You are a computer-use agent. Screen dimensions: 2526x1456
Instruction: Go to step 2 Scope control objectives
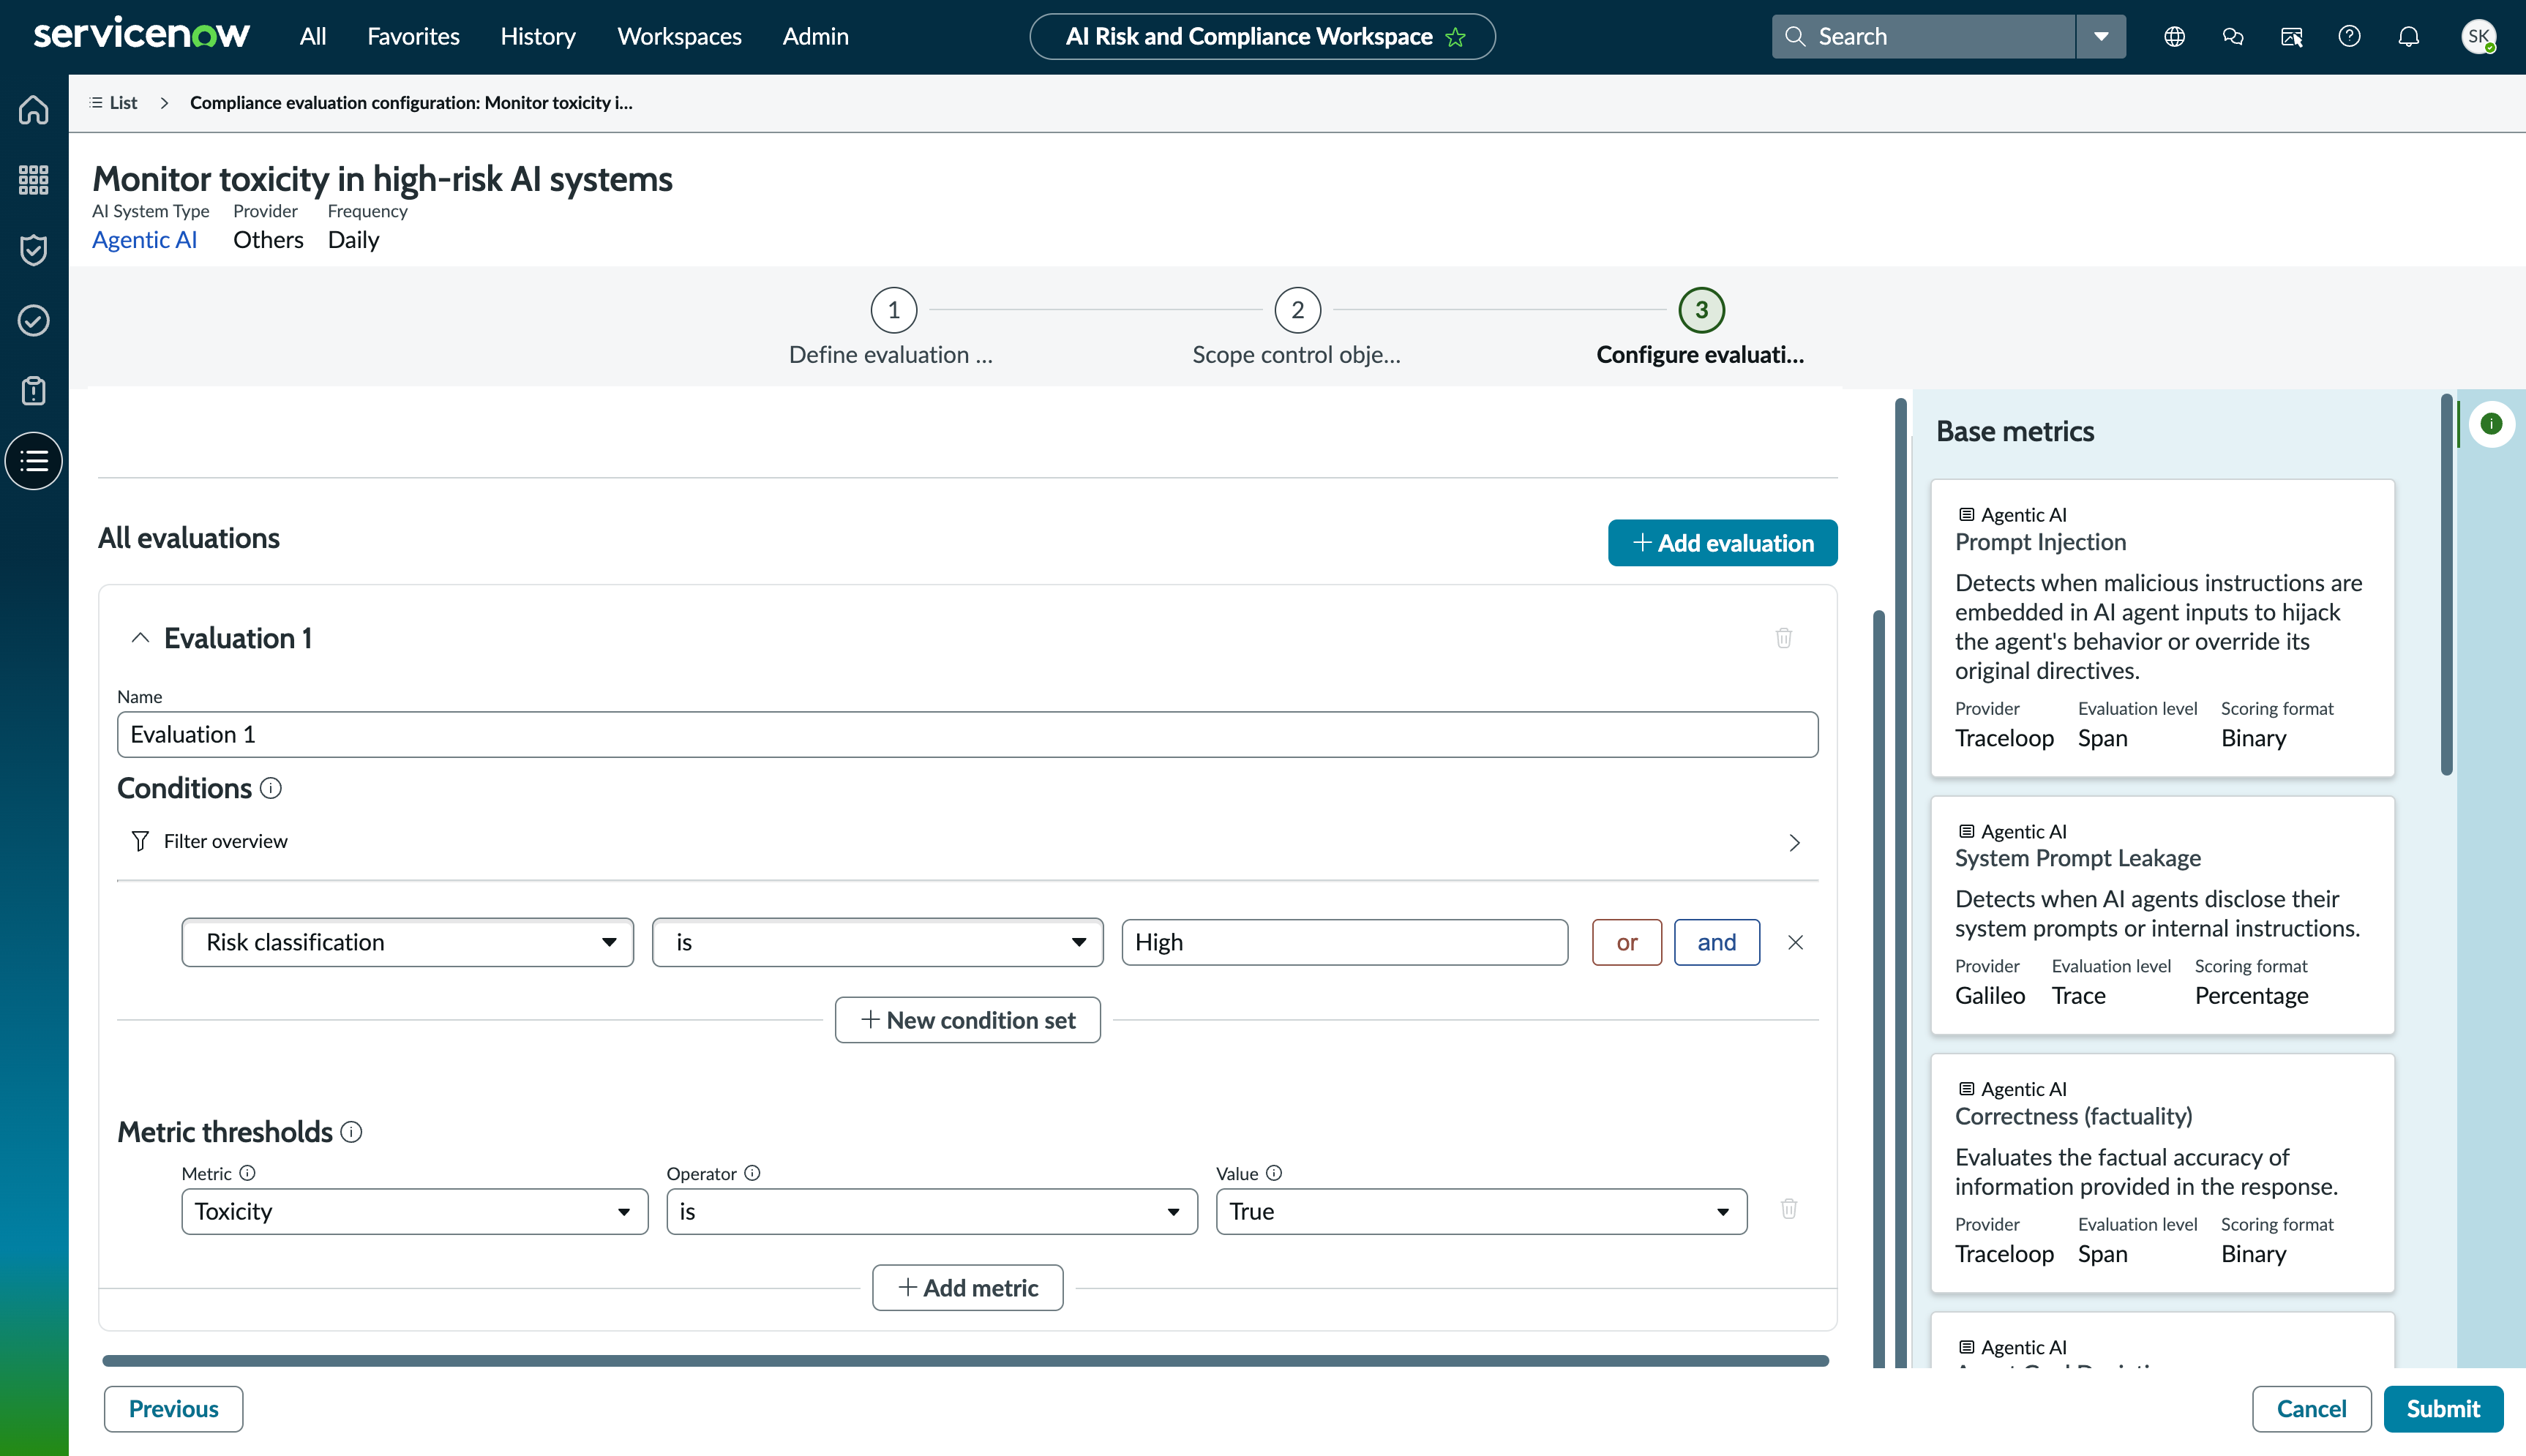[x=1297, y=310]
